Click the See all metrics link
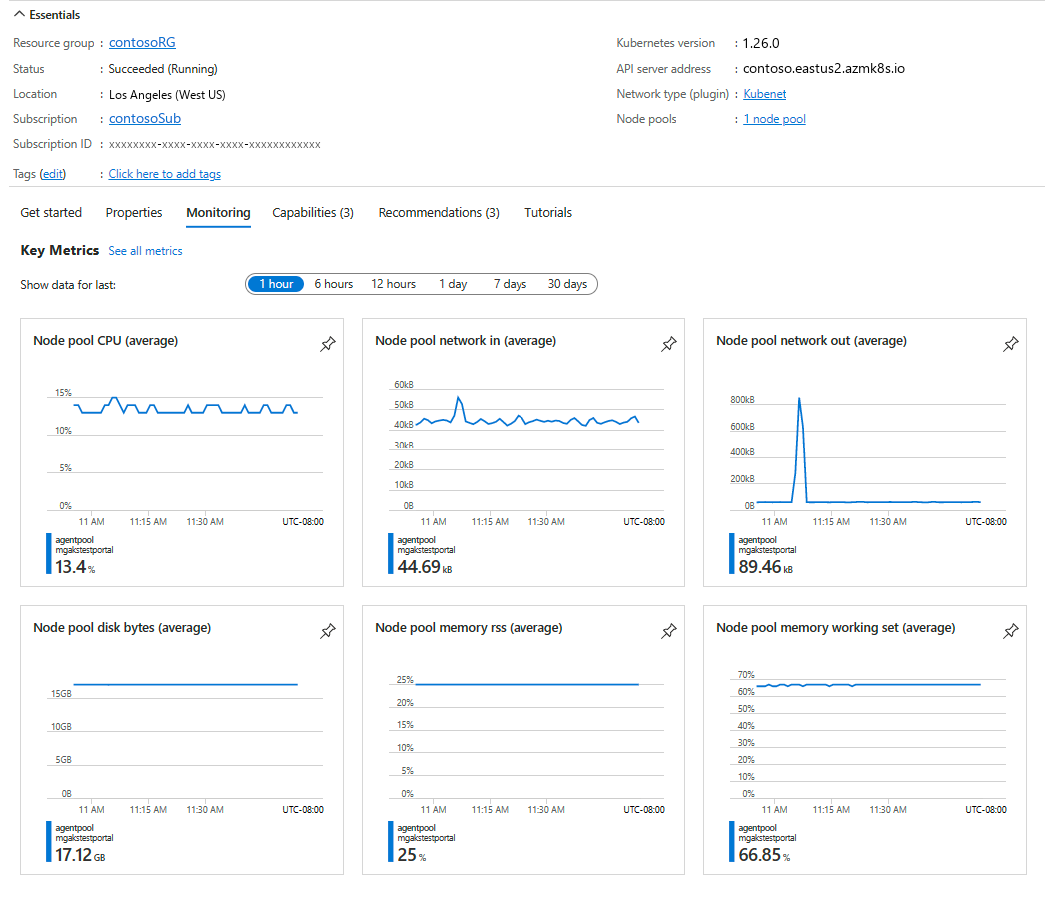 pyautogui.click(x=145, y=250)
